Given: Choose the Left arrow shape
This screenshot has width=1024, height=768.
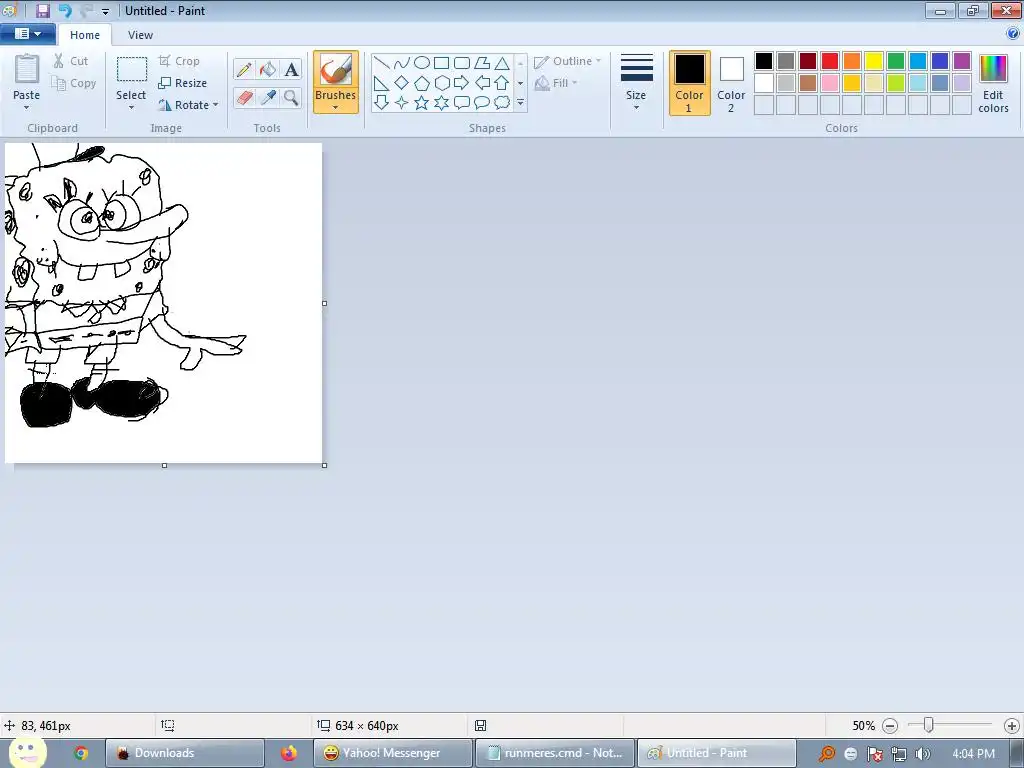Looking at the screenshot, I should pyautogui.click(x=482, y=83).
